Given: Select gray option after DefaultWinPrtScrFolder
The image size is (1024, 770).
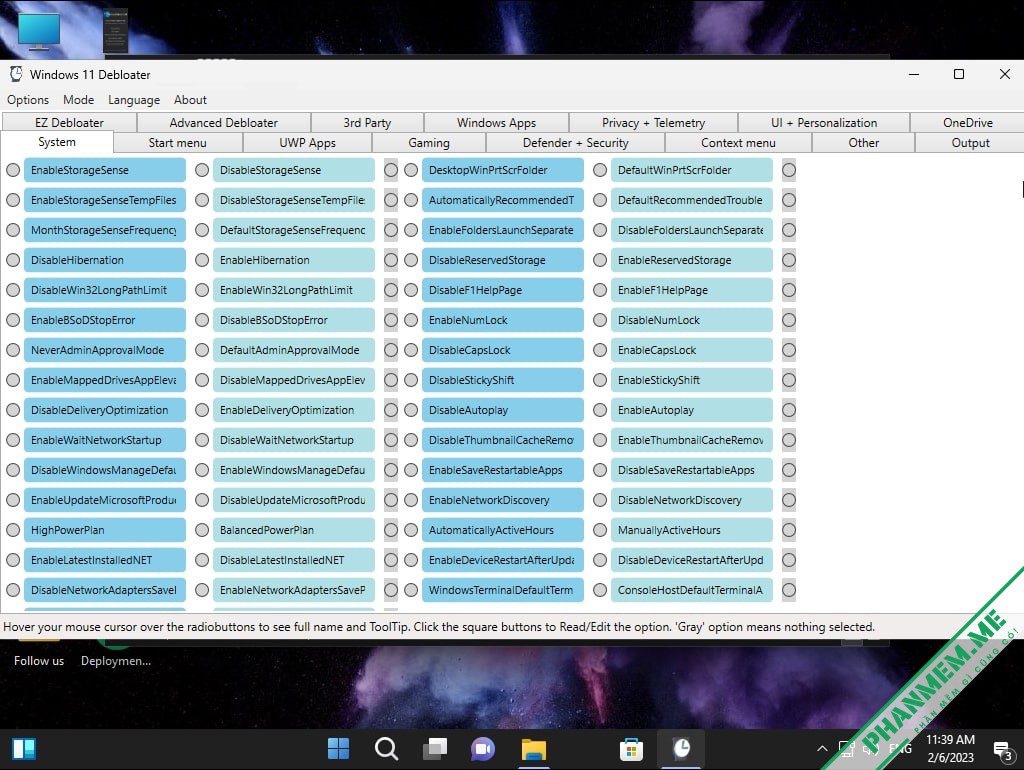Looking at the screenshot, I should (789, 170).
